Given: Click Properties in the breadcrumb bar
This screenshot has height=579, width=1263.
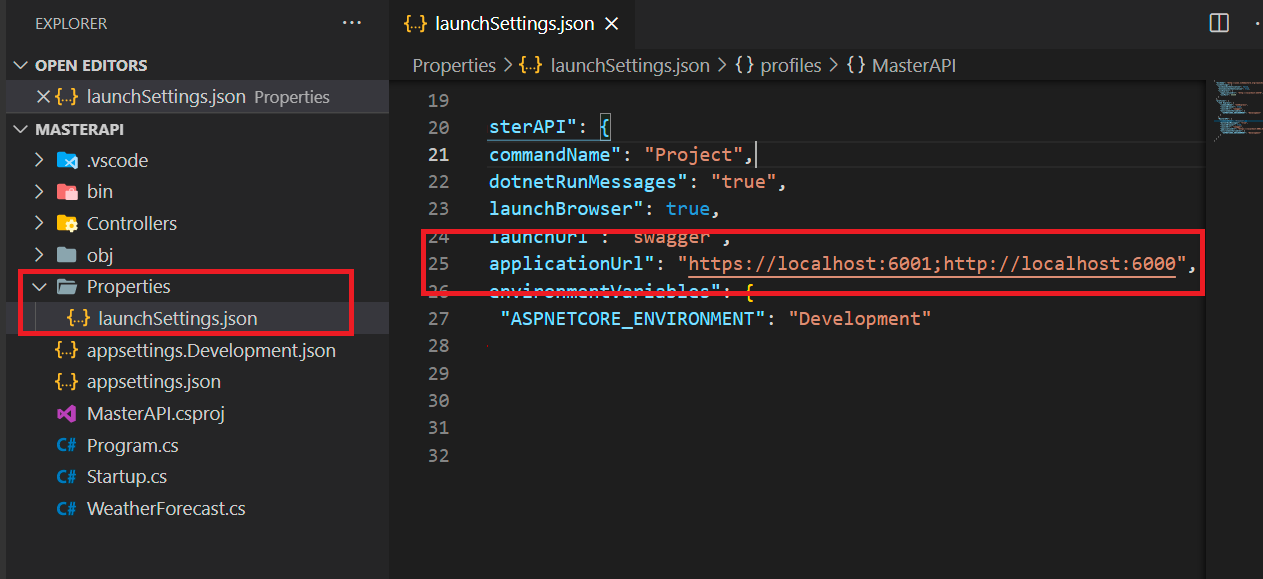Looking at the screenshot, I should click(x=454, y=64).
